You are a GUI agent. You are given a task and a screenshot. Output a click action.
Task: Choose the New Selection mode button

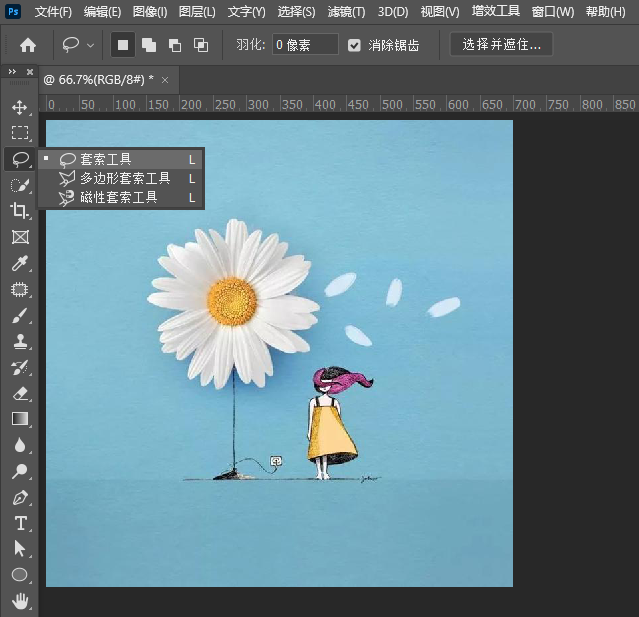[x=123, y=45]
